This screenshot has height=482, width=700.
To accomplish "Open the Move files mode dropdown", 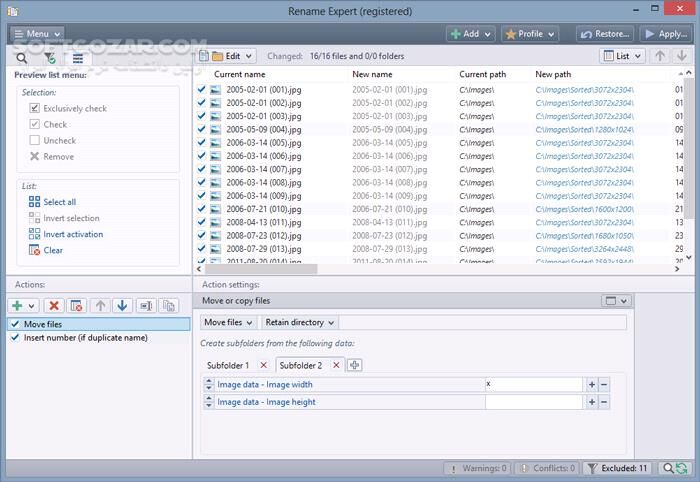I will click(x=228, y=322).
